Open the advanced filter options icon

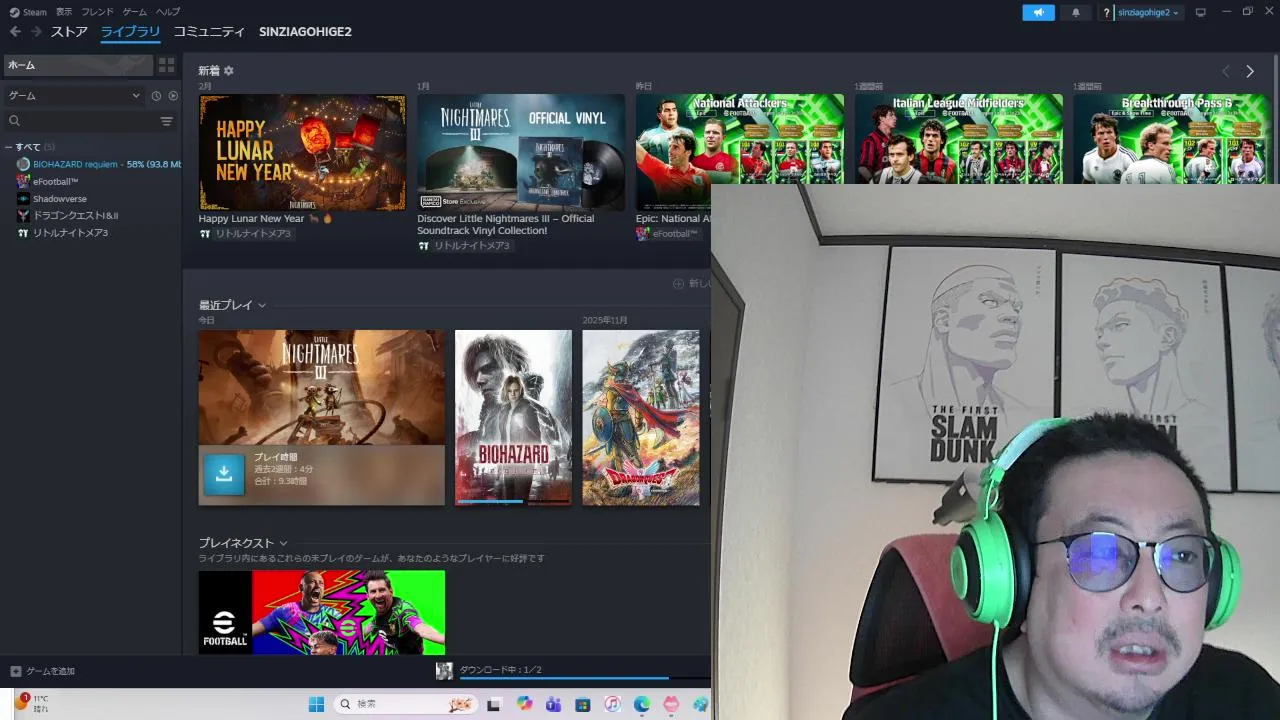pyautogui.click(x=166, y=121)
